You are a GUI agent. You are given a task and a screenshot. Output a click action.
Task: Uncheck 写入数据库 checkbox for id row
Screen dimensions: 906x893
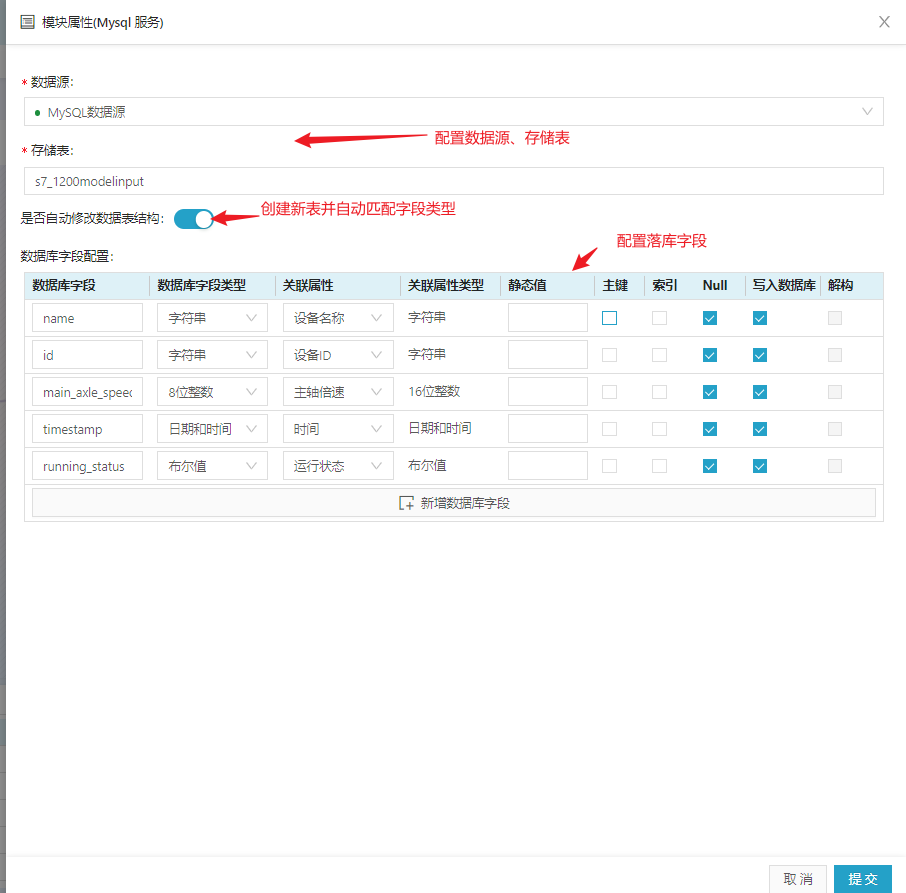[760, 355]
